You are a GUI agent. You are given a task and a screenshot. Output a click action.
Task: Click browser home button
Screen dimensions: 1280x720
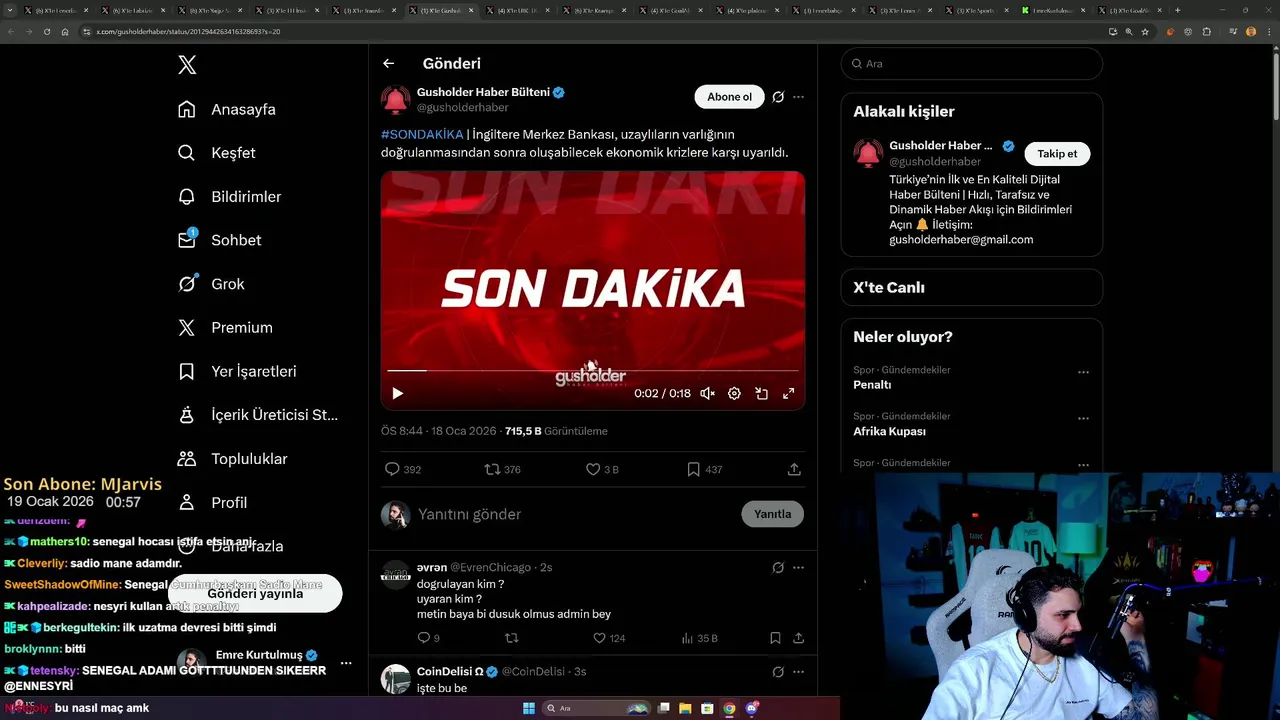click(65, 31)
